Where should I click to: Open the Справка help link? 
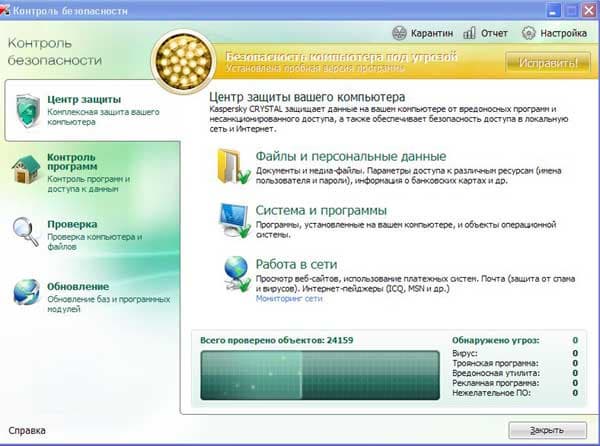tap(27, 430)
